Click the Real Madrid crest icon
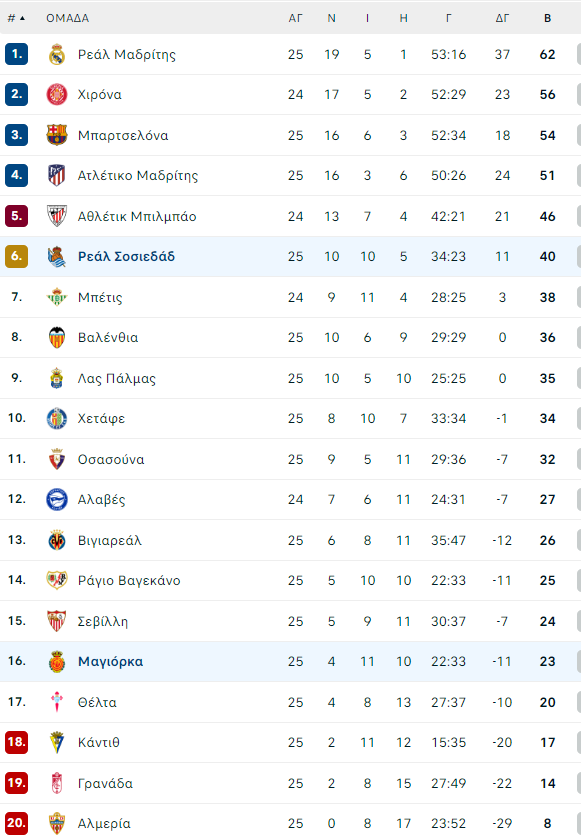 57,55
